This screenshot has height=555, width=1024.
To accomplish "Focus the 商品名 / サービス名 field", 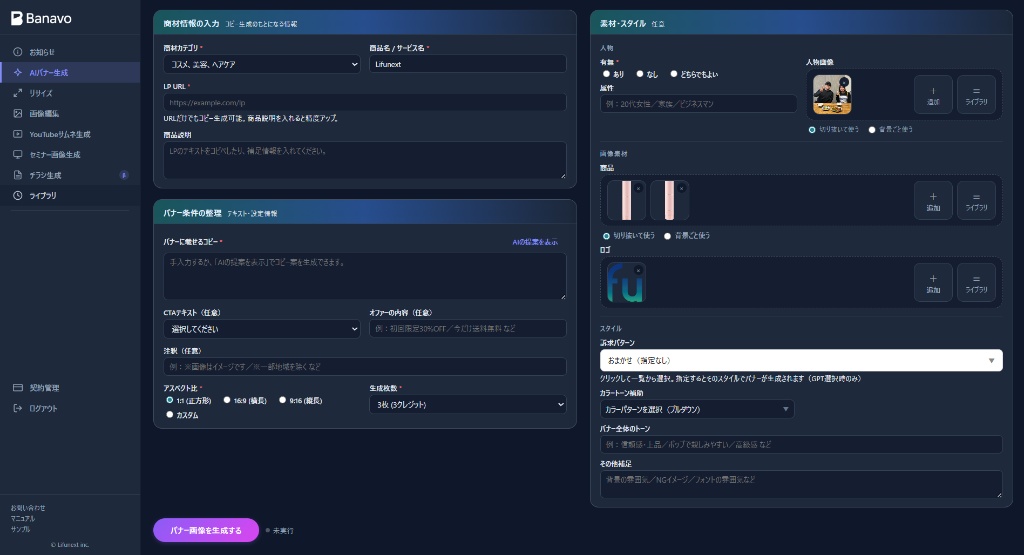I will click(468, 64).
